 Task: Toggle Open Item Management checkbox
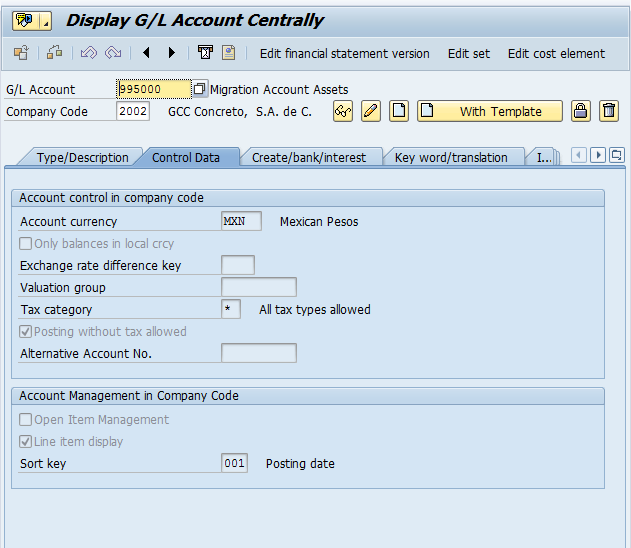click(x=26, y=420)
